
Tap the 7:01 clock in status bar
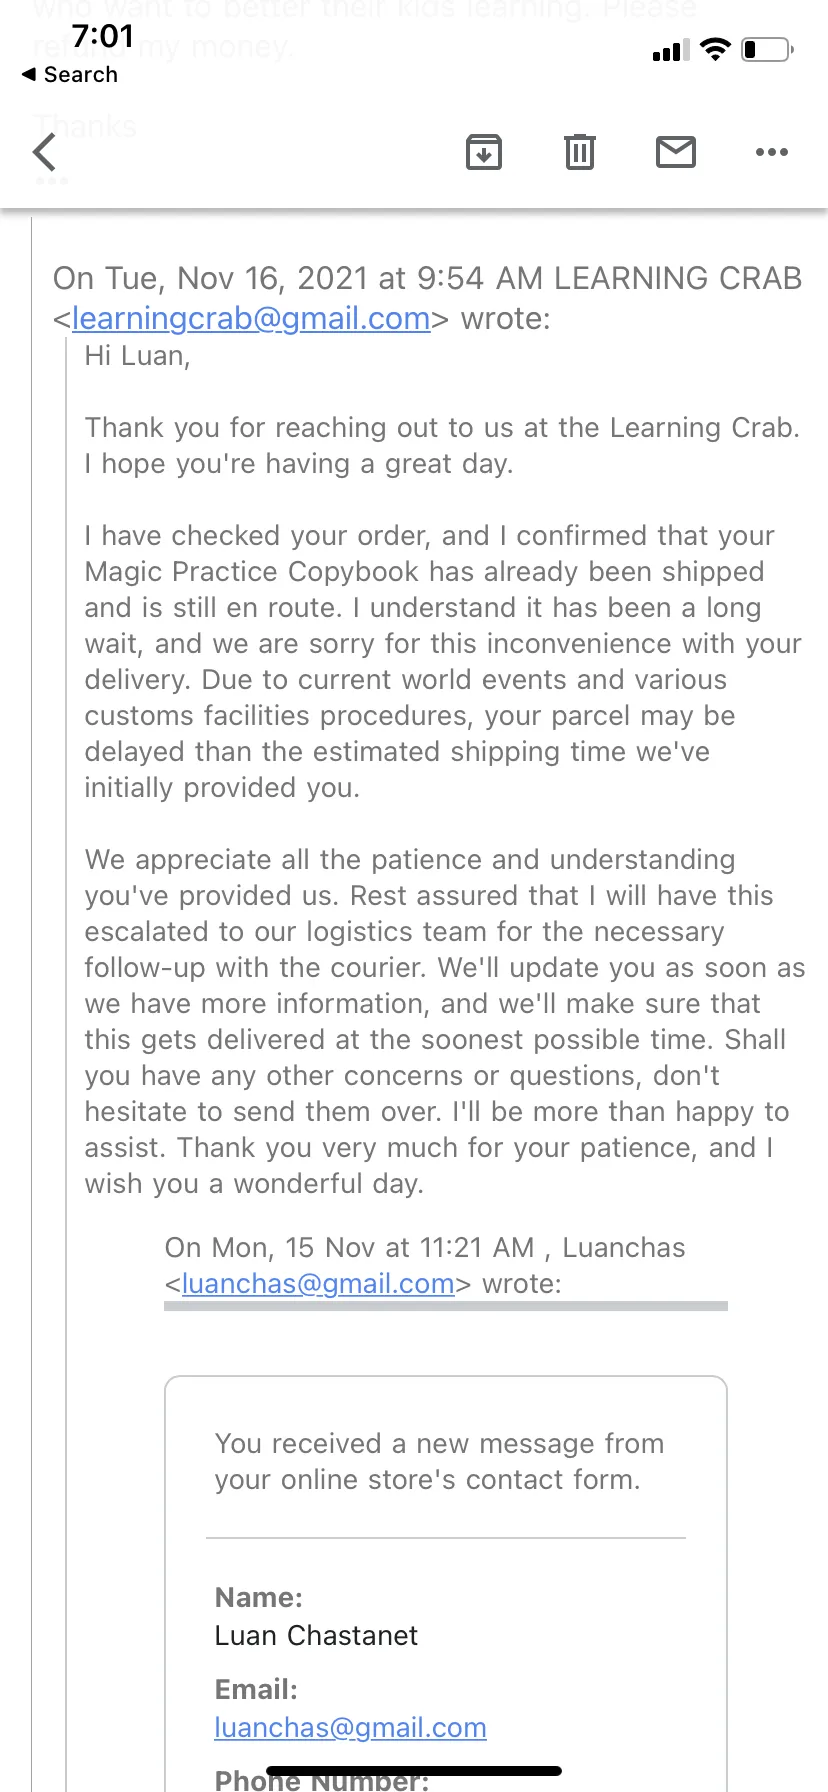(x=102, y=36)
